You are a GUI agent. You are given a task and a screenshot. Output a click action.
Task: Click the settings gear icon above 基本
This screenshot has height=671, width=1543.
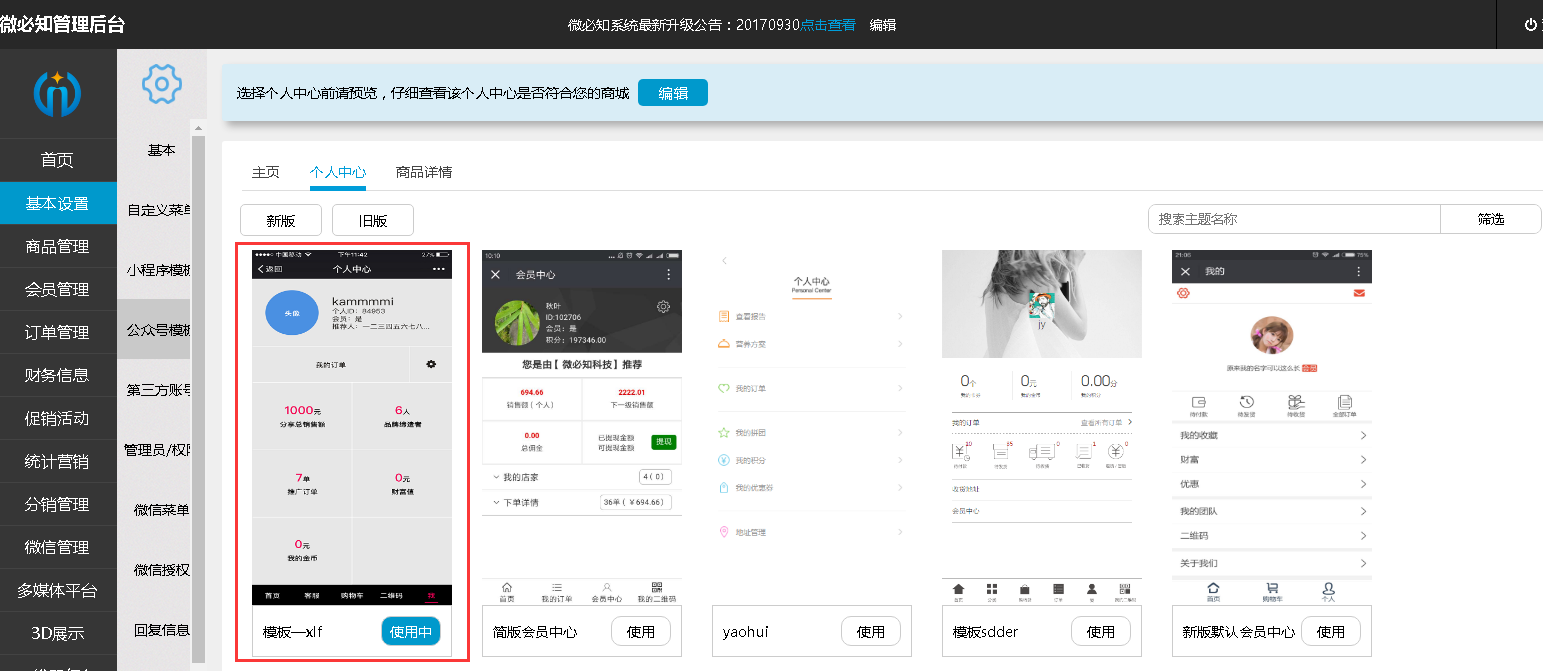[161, 84]
